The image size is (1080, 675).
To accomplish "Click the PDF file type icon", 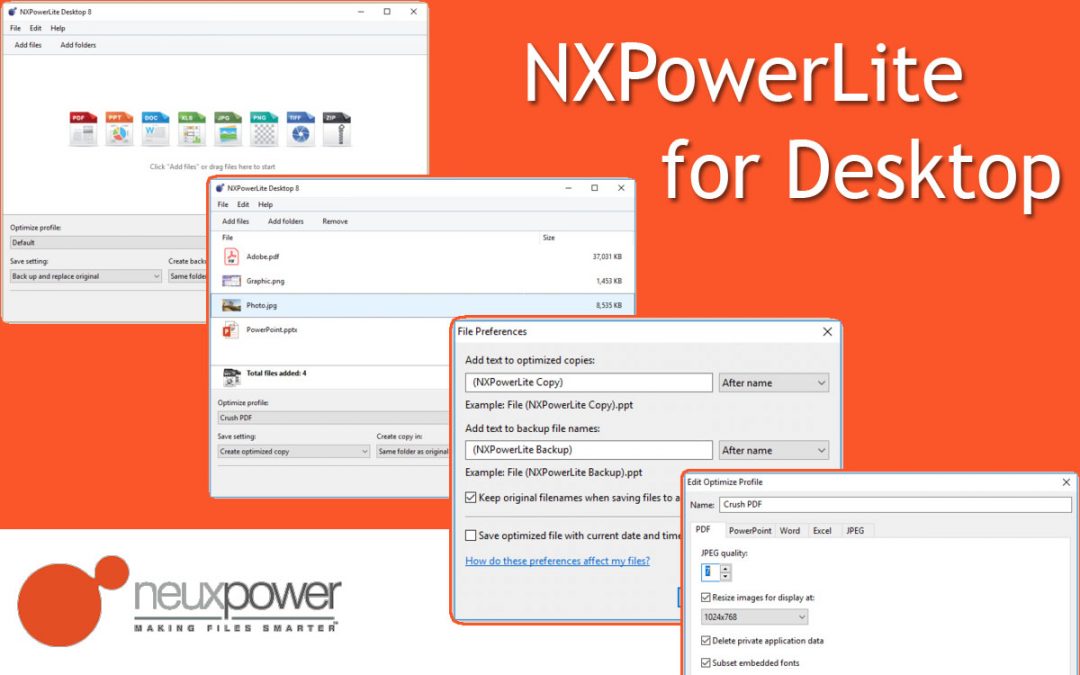I will (x=83, y=129).
